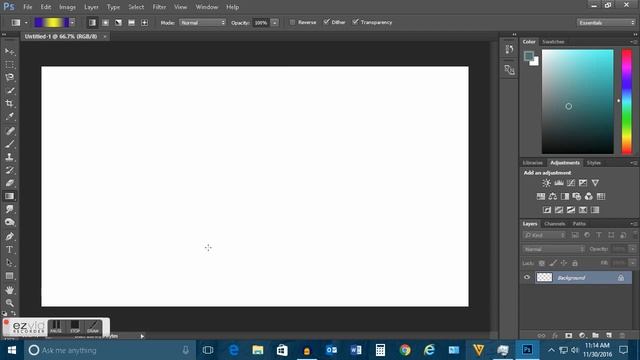Toggle filter for type layers

point(599,235)
